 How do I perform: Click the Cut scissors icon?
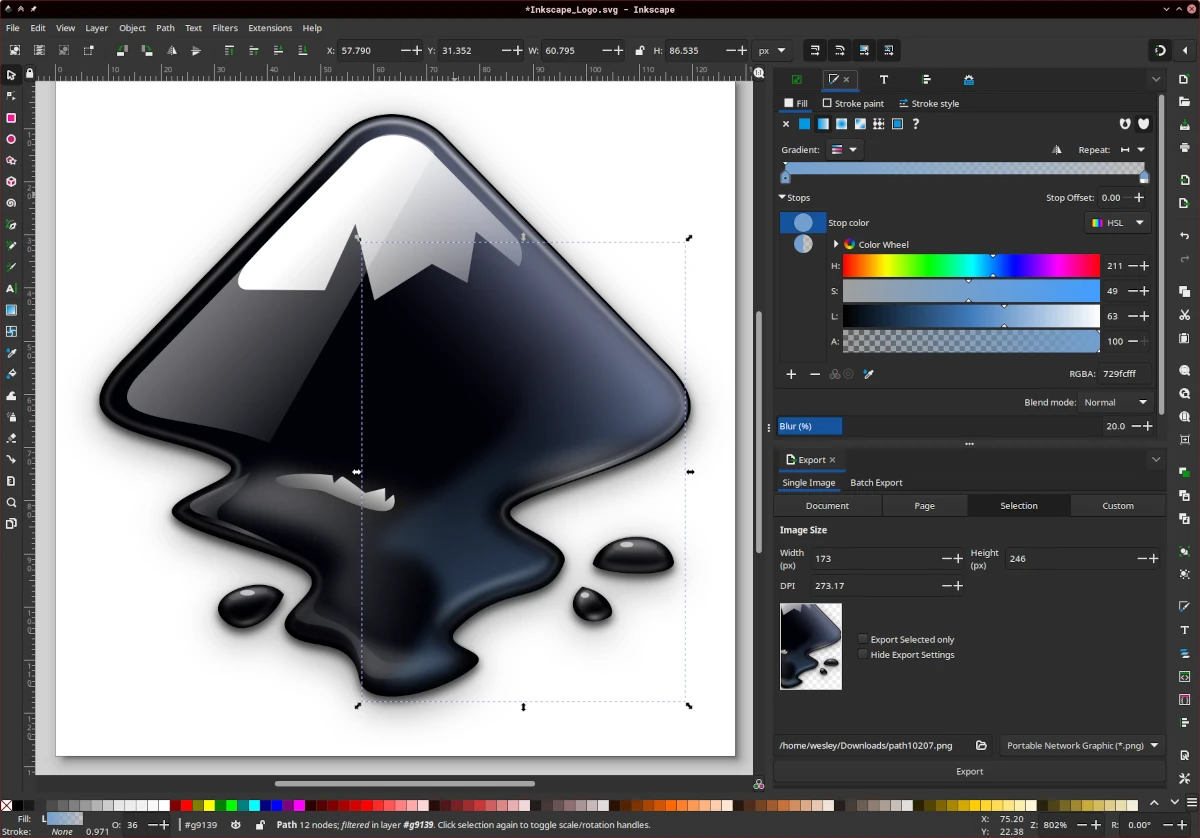[x=1185, y=315]
